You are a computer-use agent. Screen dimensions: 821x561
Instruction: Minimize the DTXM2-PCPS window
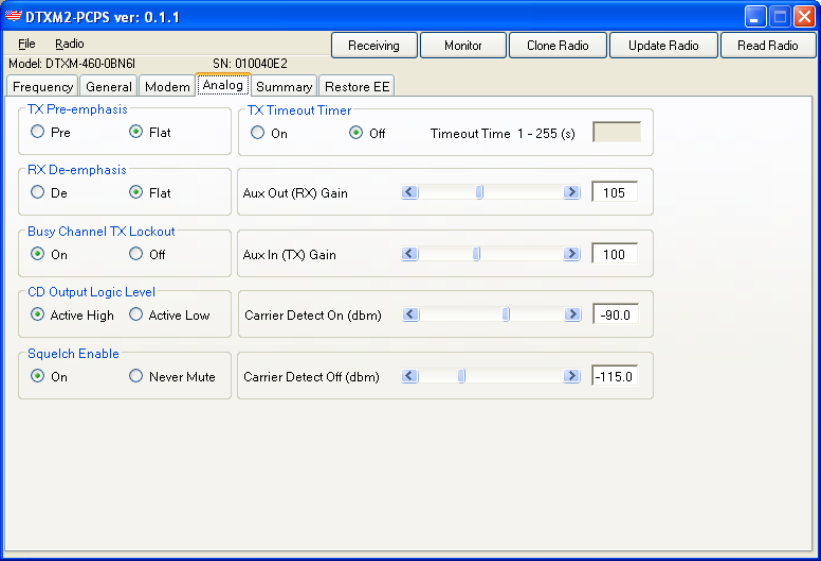click(x=755, y=16)
